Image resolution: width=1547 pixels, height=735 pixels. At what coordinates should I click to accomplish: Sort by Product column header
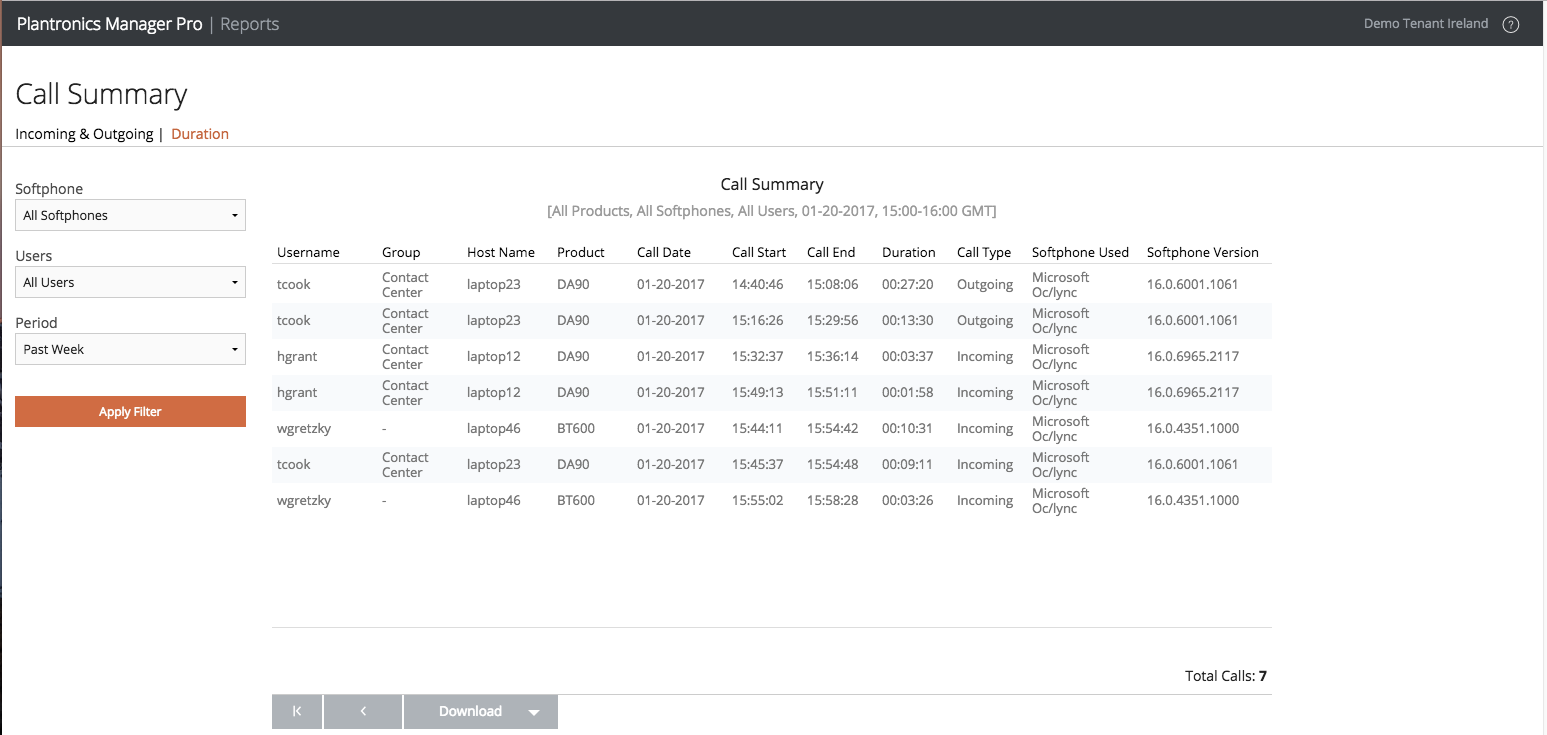point(581,252)
